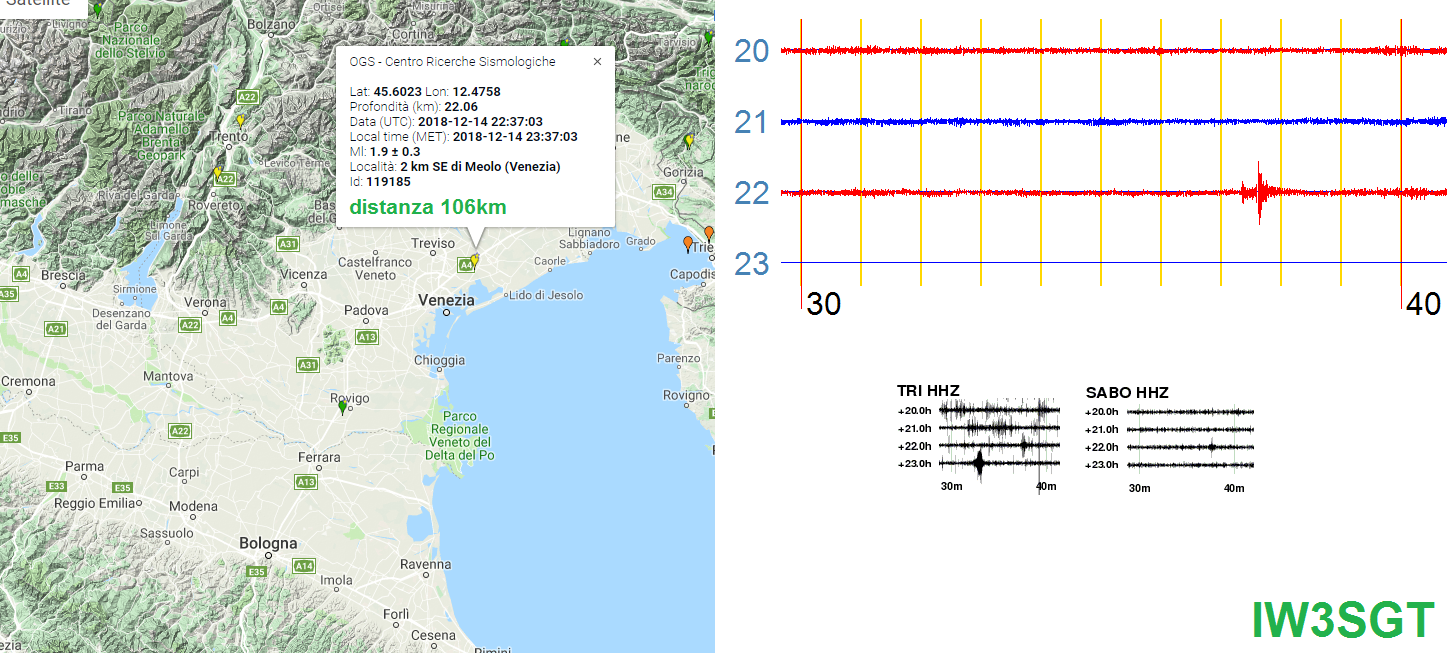1455x653 pixels.
Task: Click the 'OGS - Centro Ricerche Sismologiche' title
Action: [453, 61]
